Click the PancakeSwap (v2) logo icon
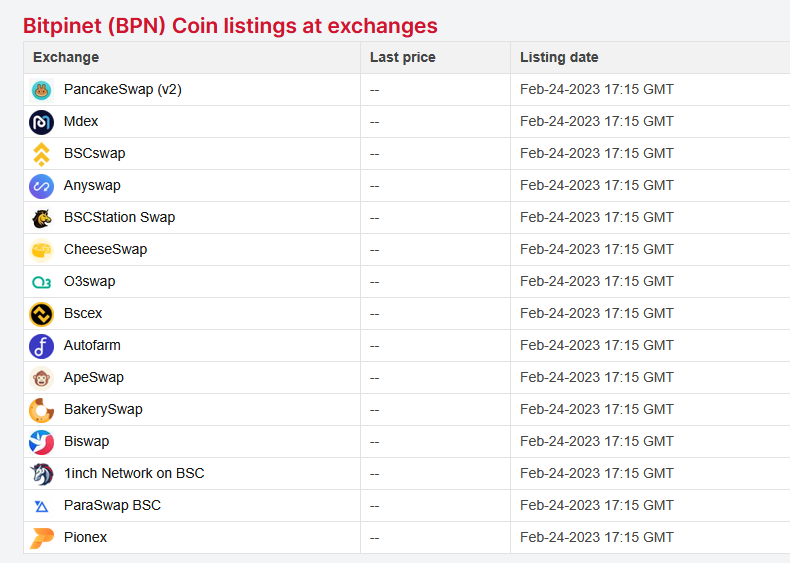This screenshot has height=563, width=790. click(x=41, y=90)
